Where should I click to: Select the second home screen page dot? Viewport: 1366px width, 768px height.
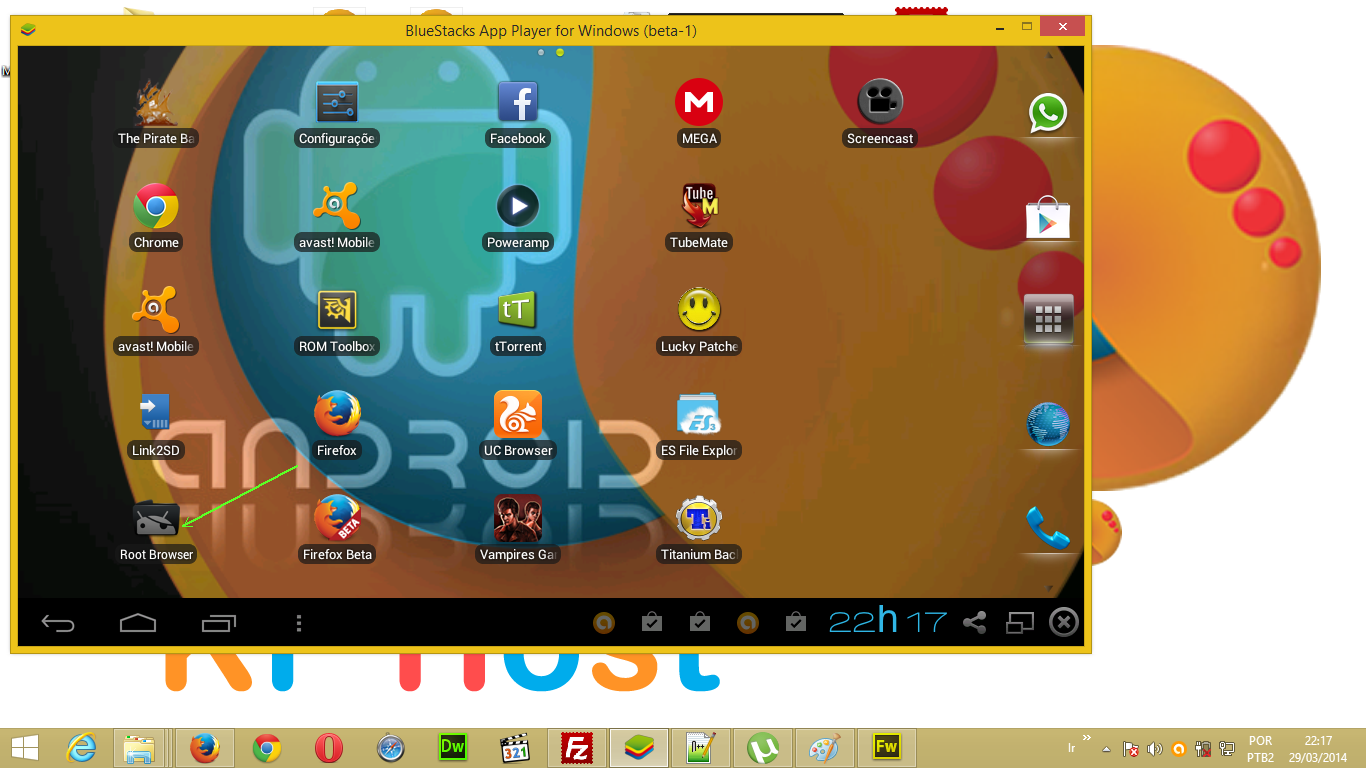click(x=560, y=52)
